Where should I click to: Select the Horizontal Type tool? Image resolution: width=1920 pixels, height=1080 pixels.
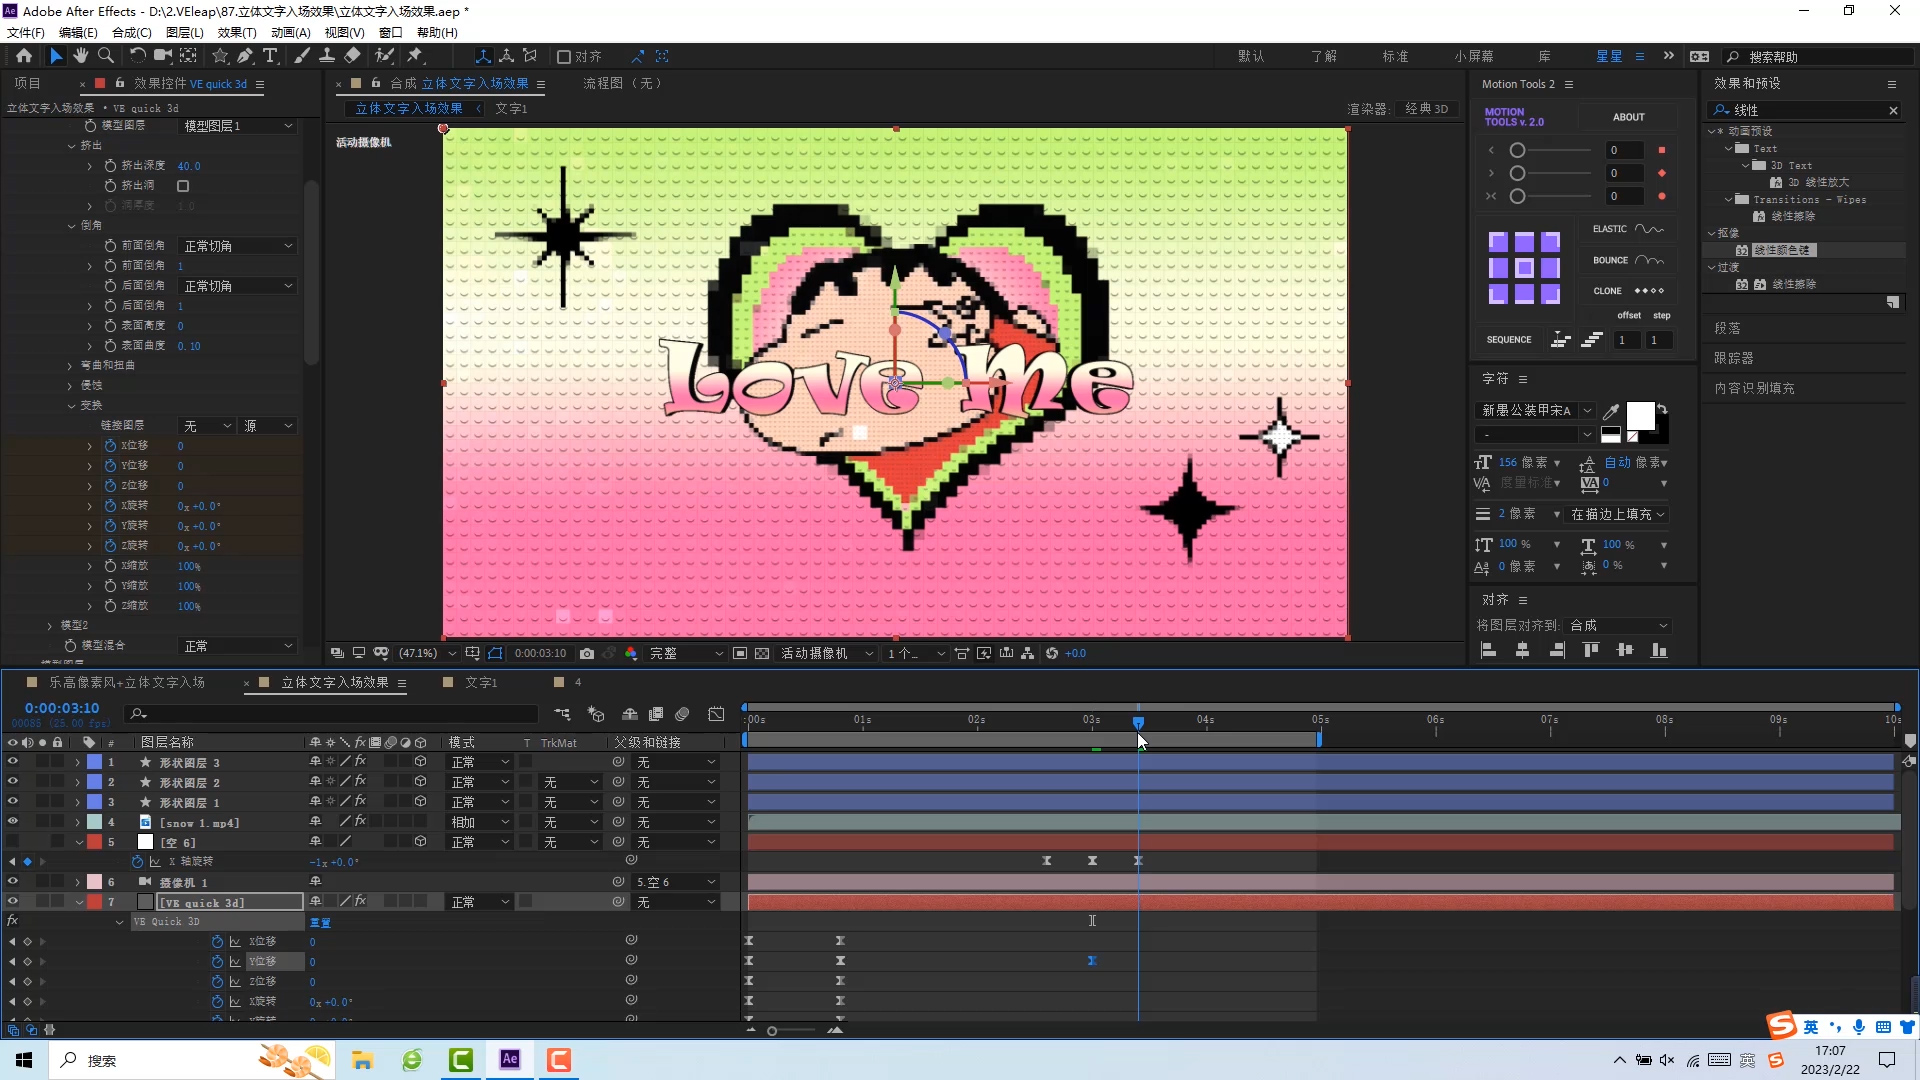point(270,56)
